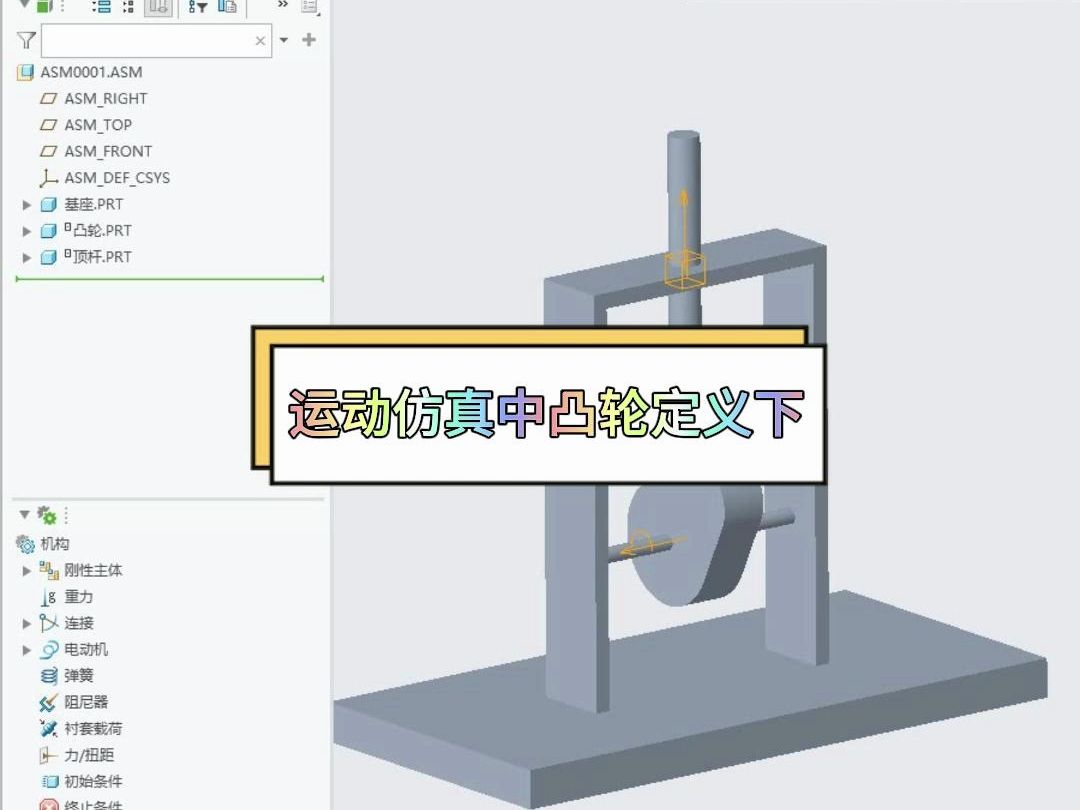Select ASM_DEF_CSYS coordinate system
1080x810 pixels.
click(116, 178)
